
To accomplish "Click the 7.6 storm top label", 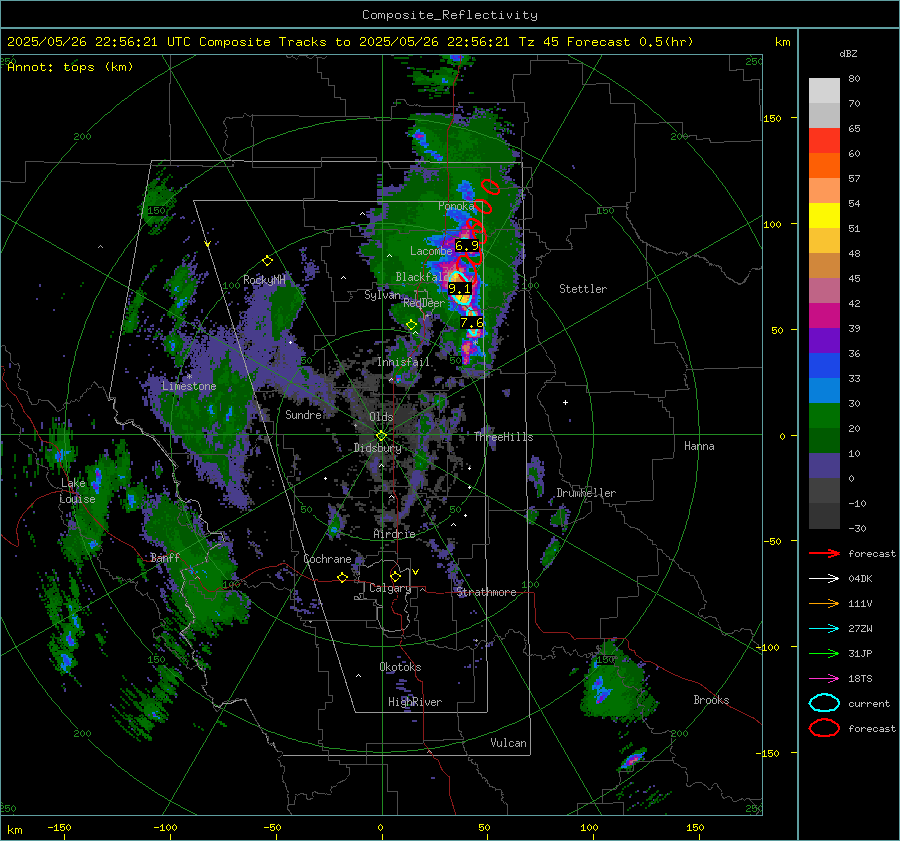I will [x=472, y=323].
